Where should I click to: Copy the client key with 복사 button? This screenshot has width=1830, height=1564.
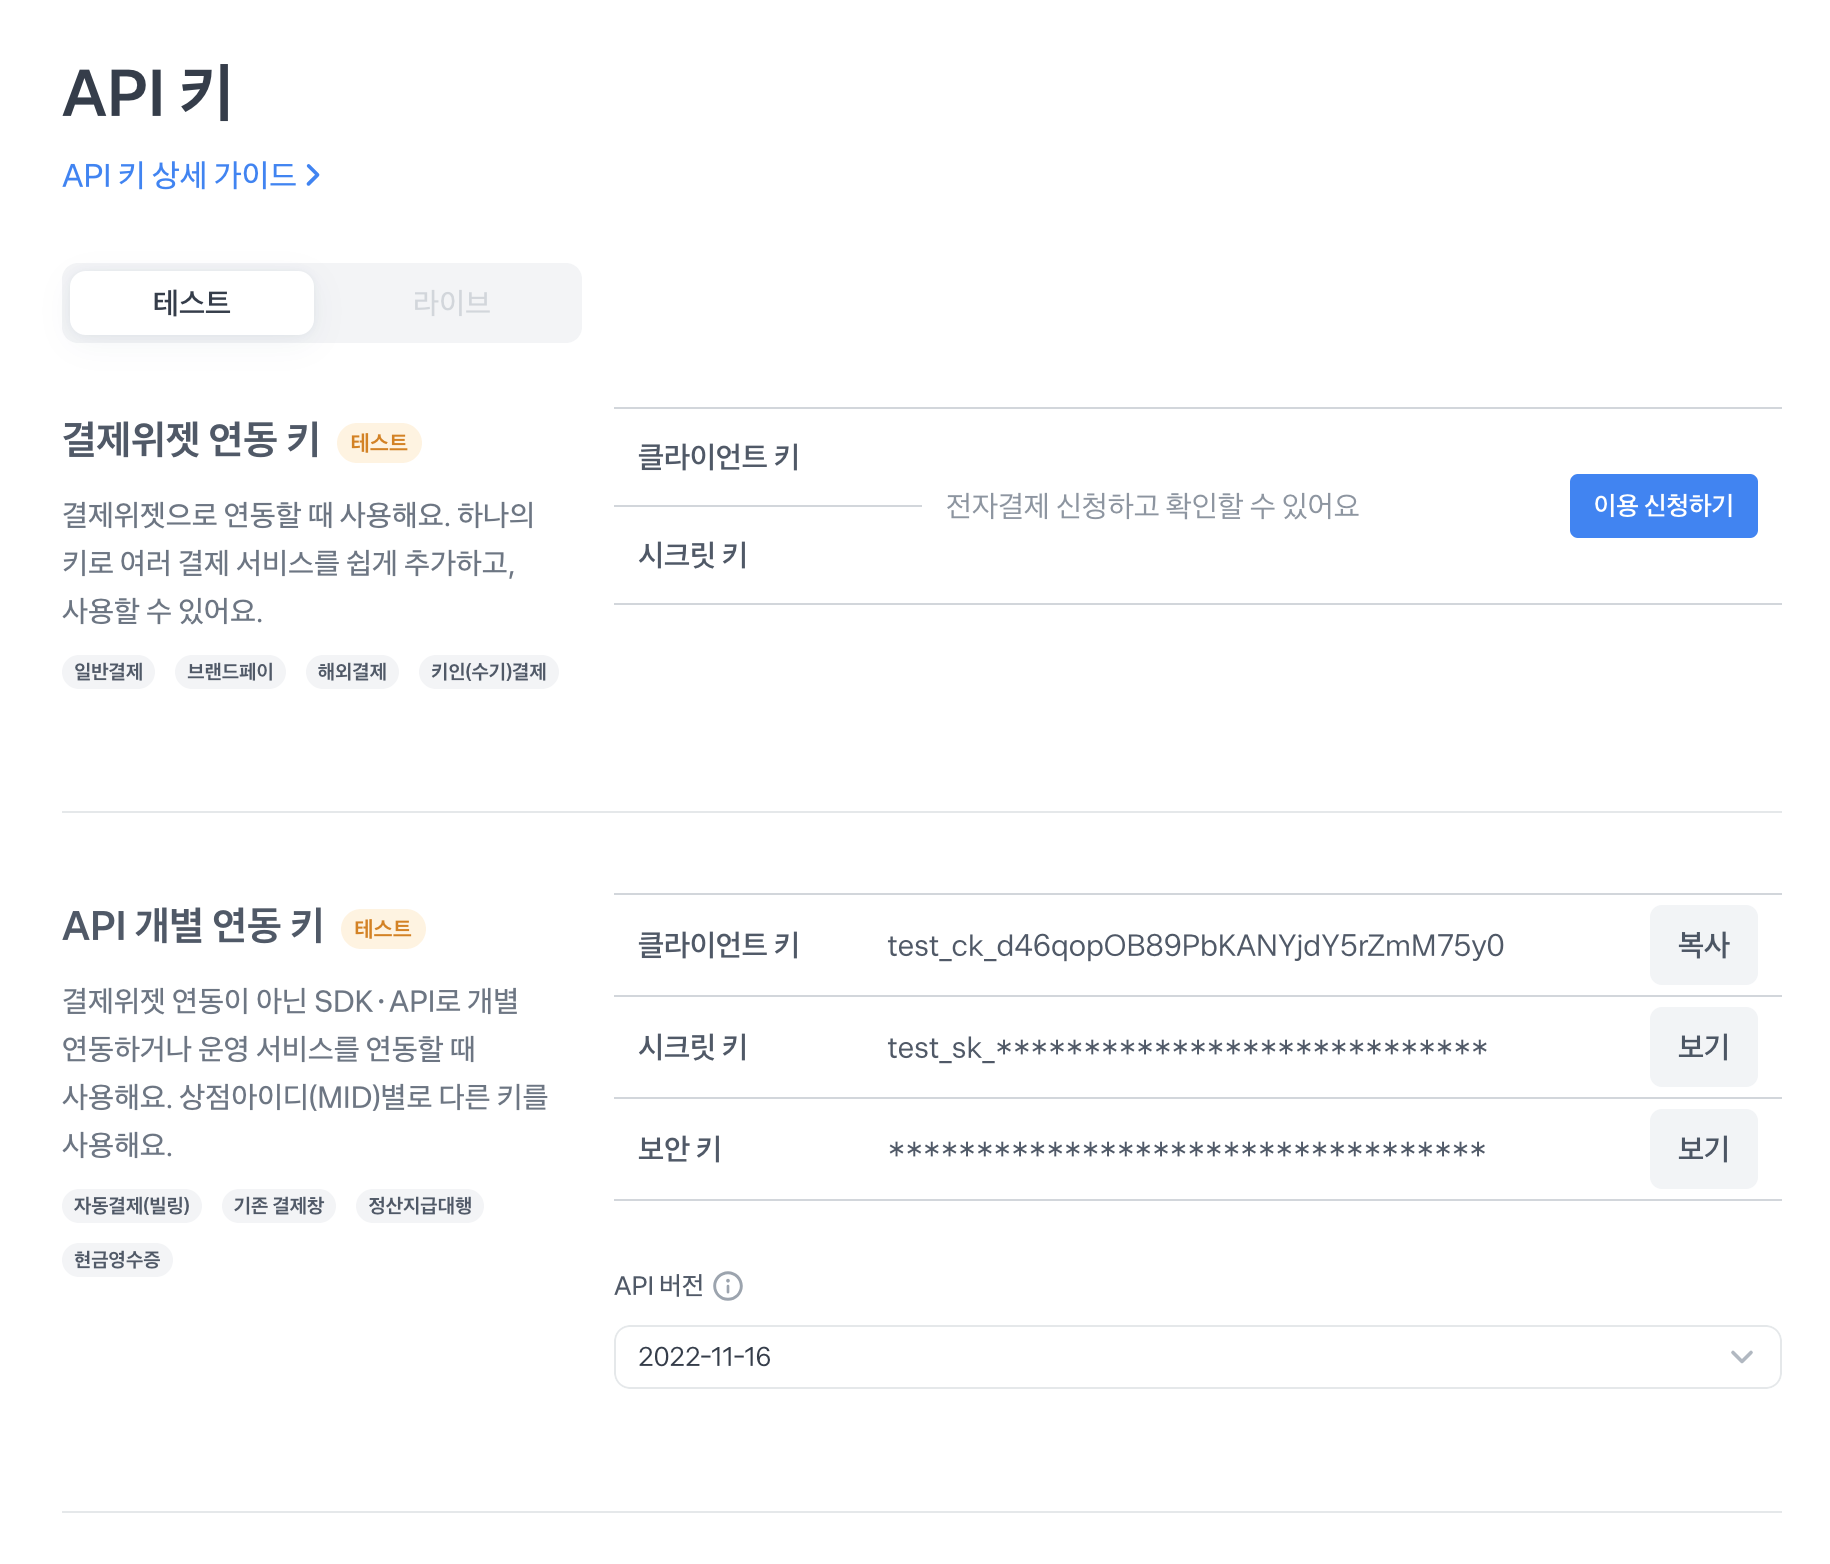point(1703,945)
